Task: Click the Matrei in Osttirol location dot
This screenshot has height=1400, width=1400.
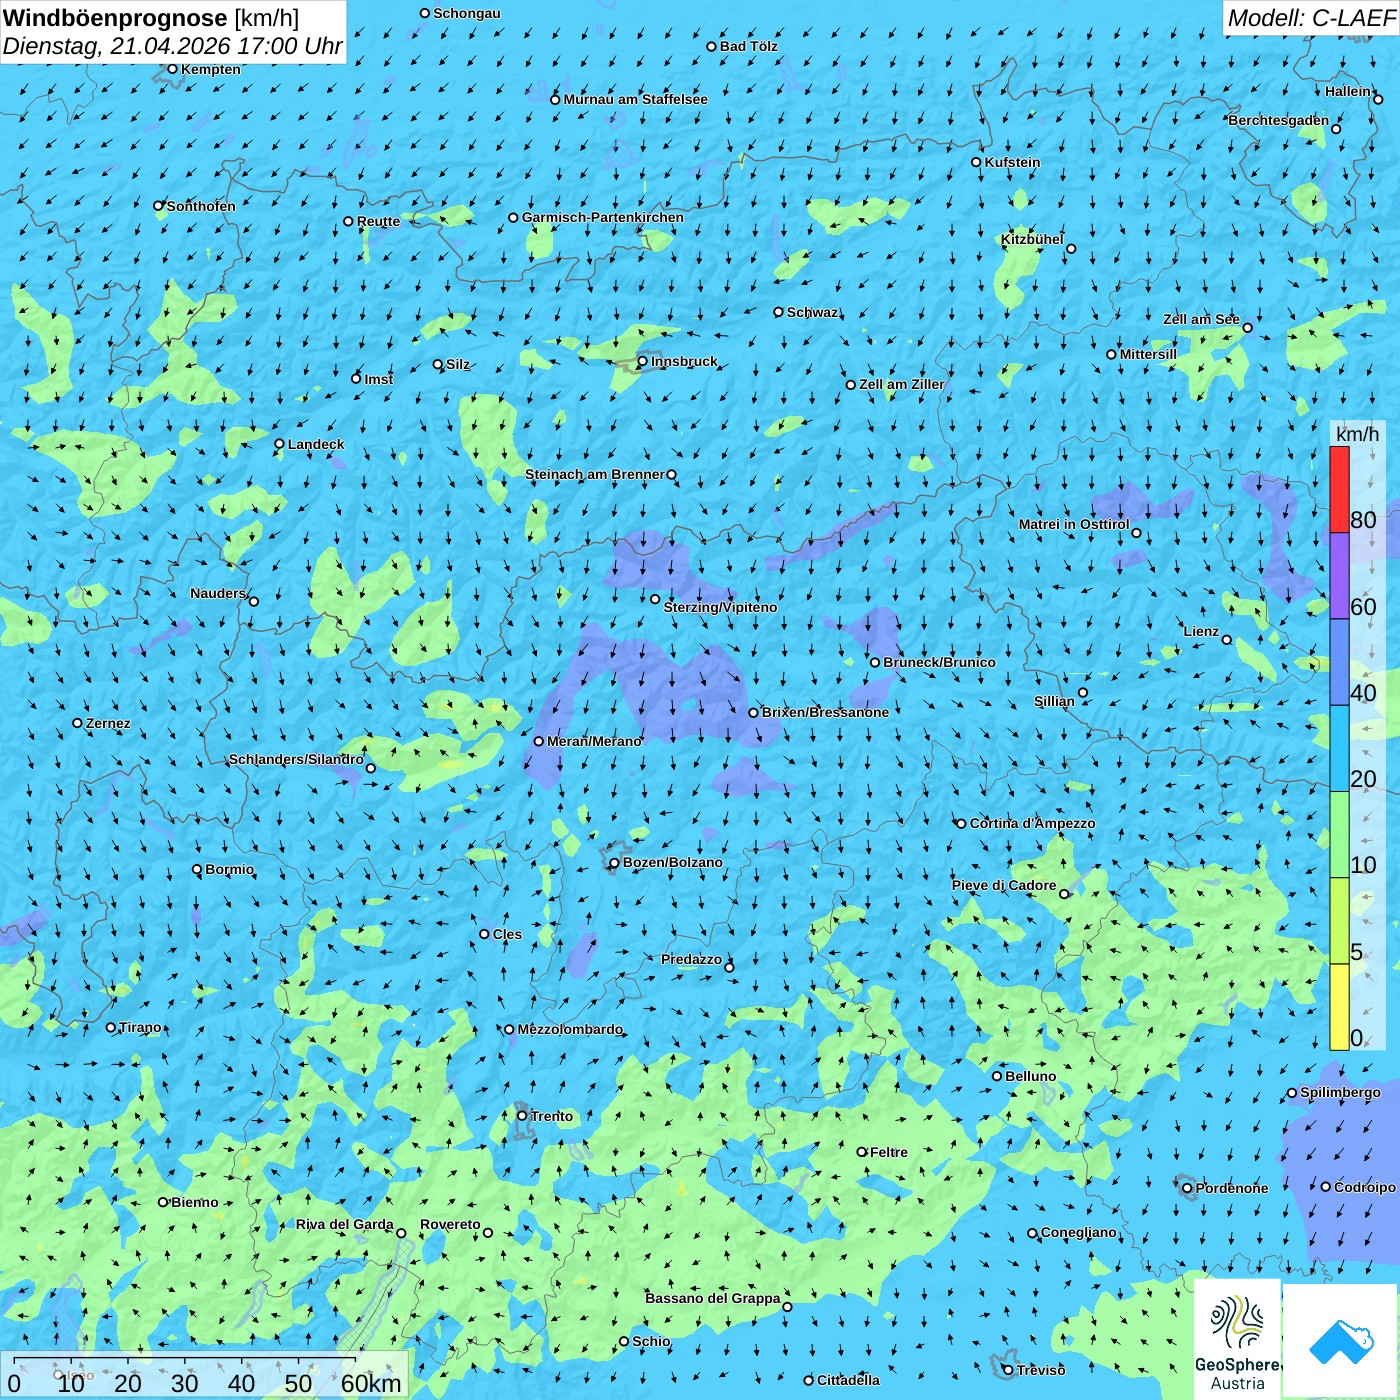Action: coord(1136,533)
